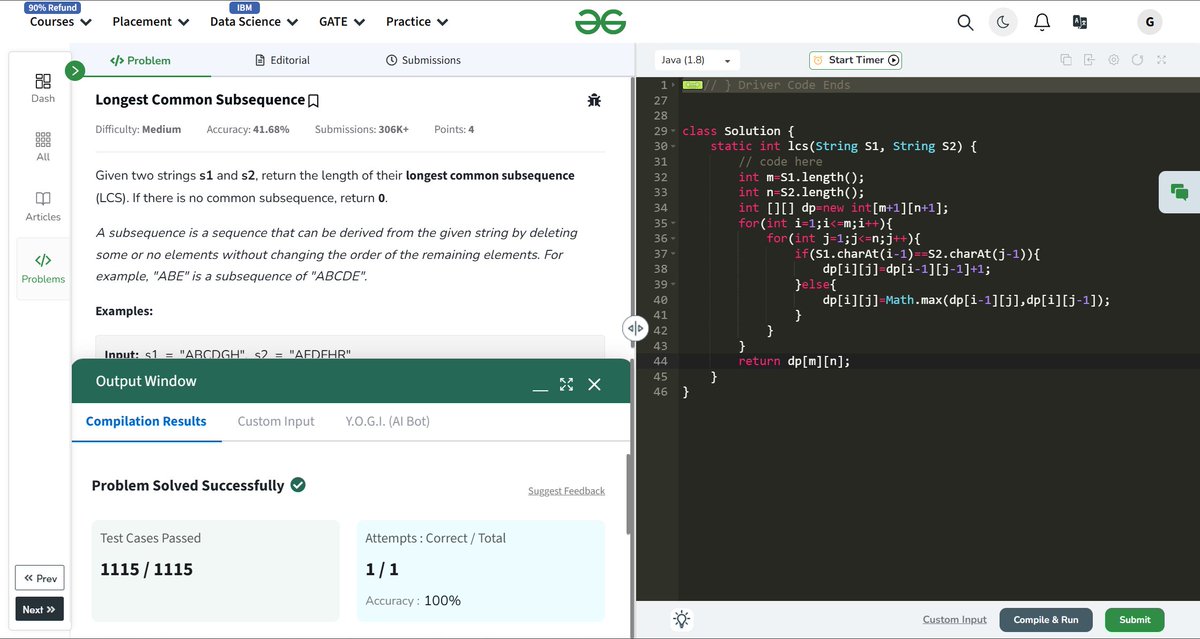The height and width of the screenshot is (639, 1200).
Task: Click the Suggest Feedback link
Action: (x=566, y=491)
